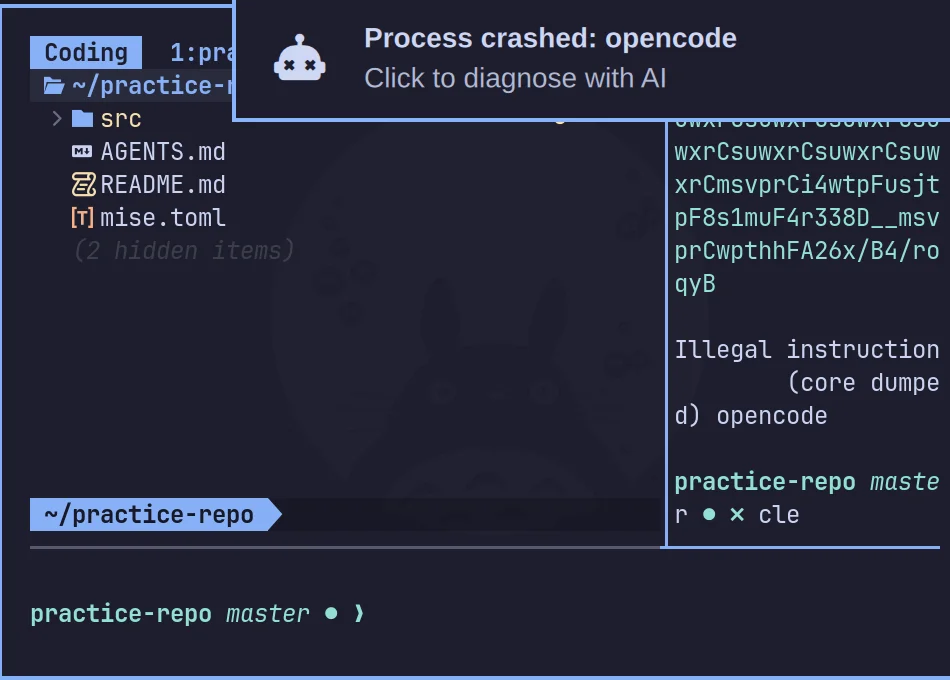Click the scroll icon beside README.md

[83, 184]
